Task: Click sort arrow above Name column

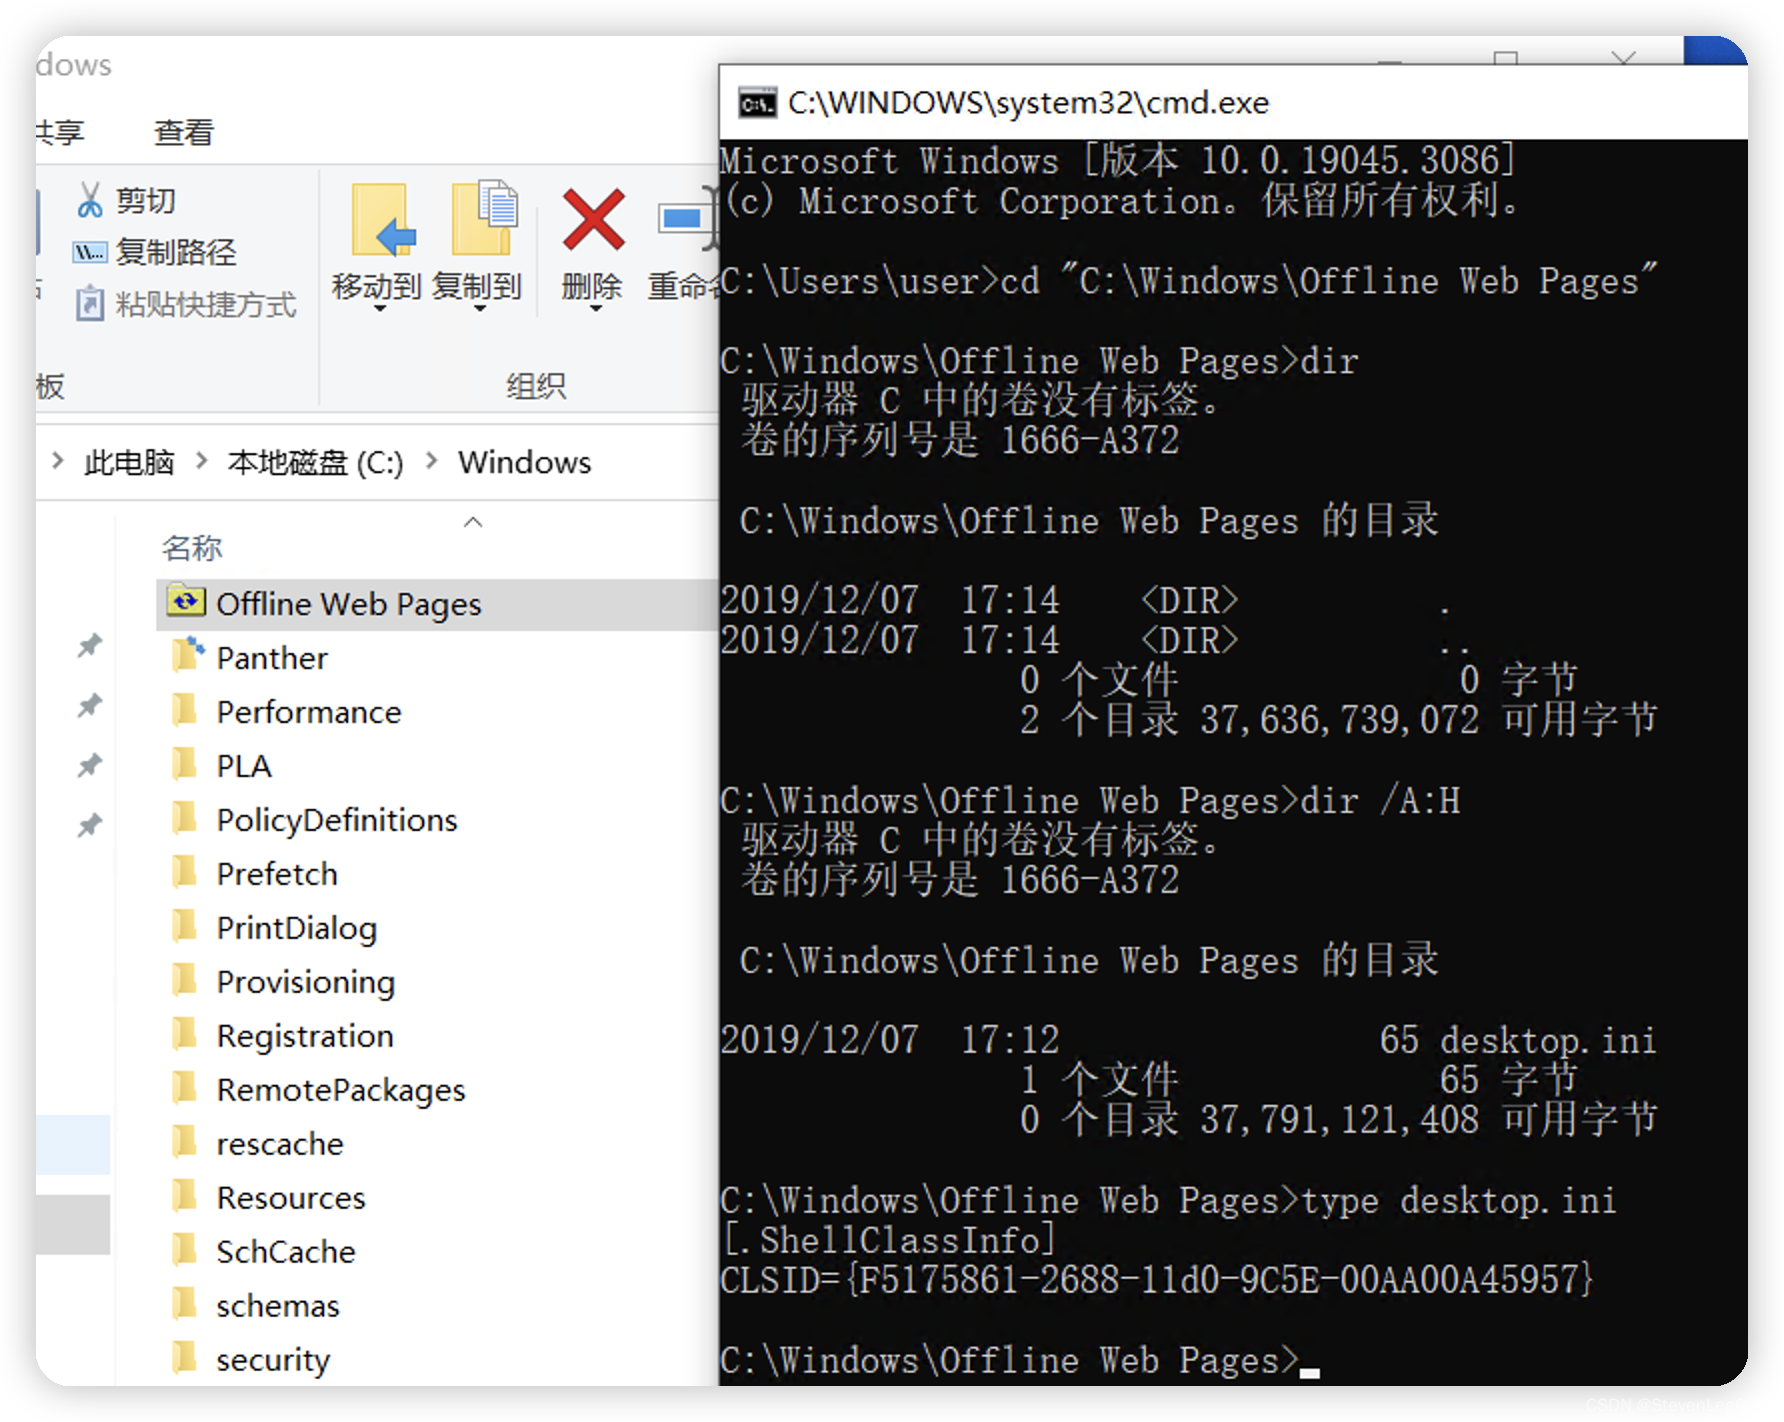Action: tap(473, 522)
